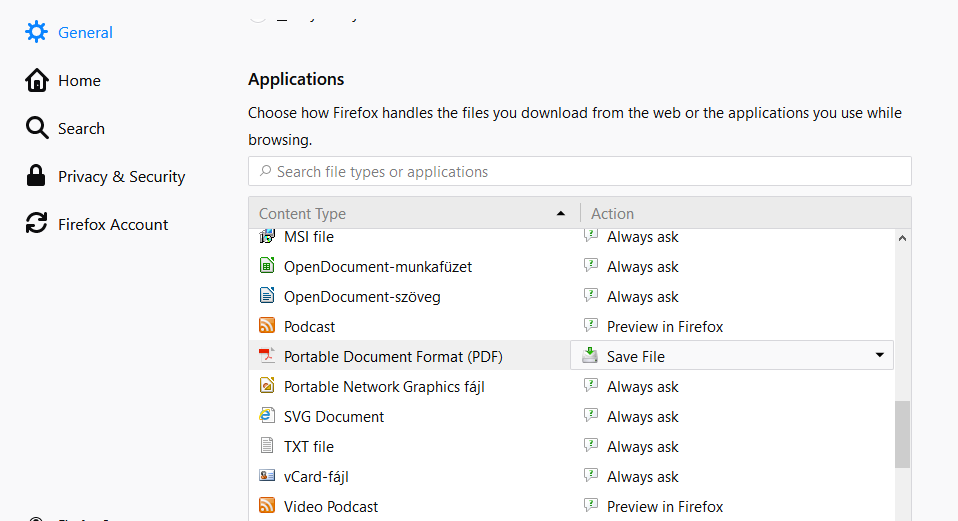Select the Podcast row
Image resolution: width=958 pixels, height=521 pixels.
tap(571, 326)
